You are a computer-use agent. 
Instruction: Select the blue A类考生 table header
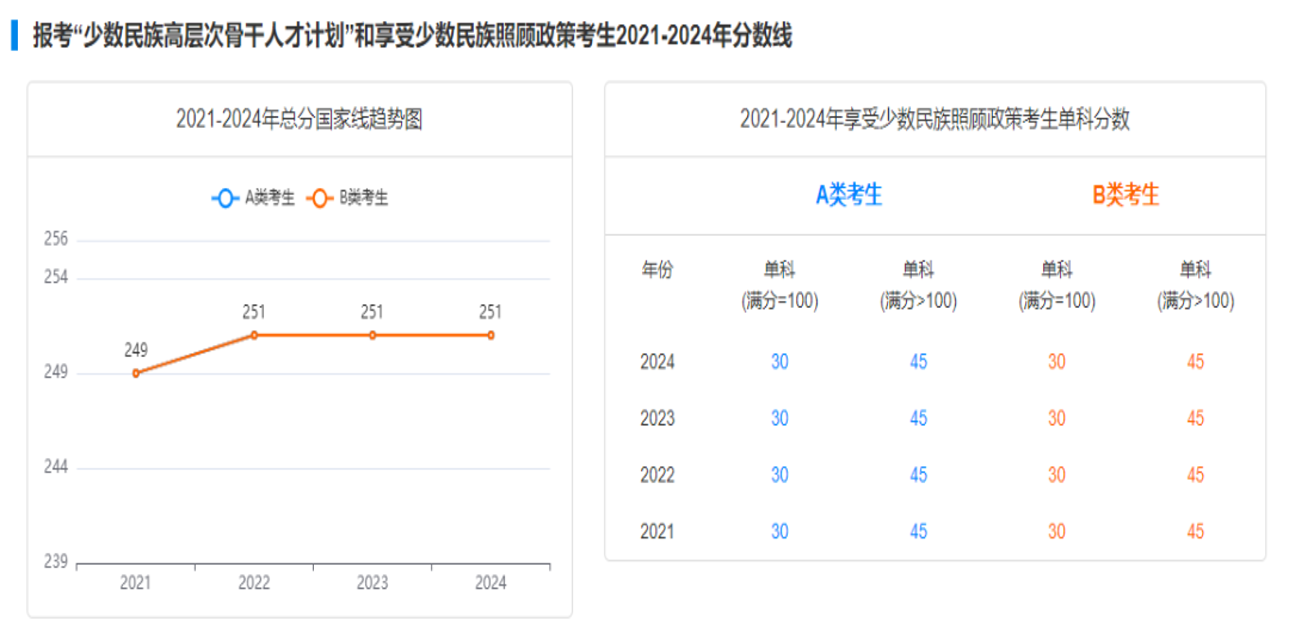(849, 195)
